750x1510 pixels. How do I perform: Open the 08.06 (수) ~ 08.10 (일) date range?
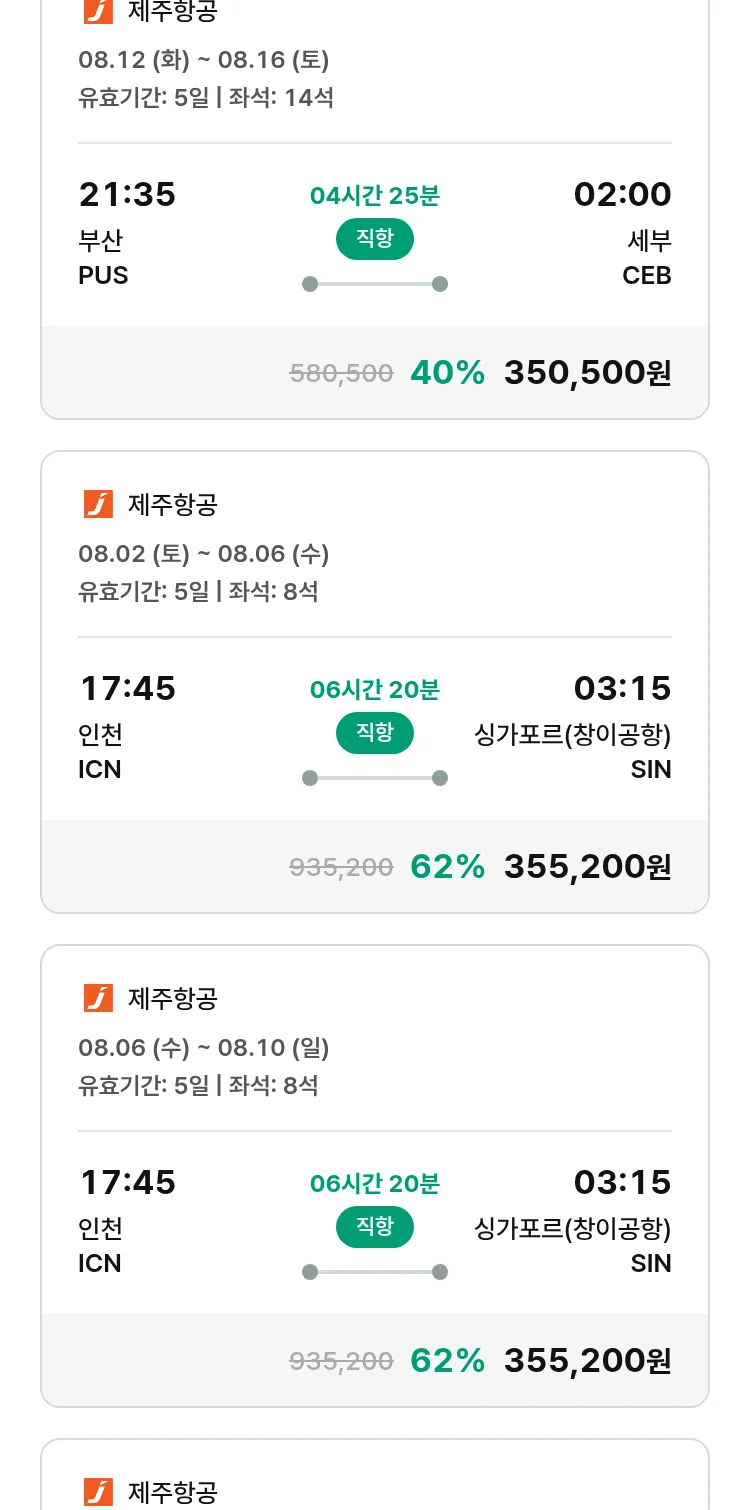[x=204, y=1048]
